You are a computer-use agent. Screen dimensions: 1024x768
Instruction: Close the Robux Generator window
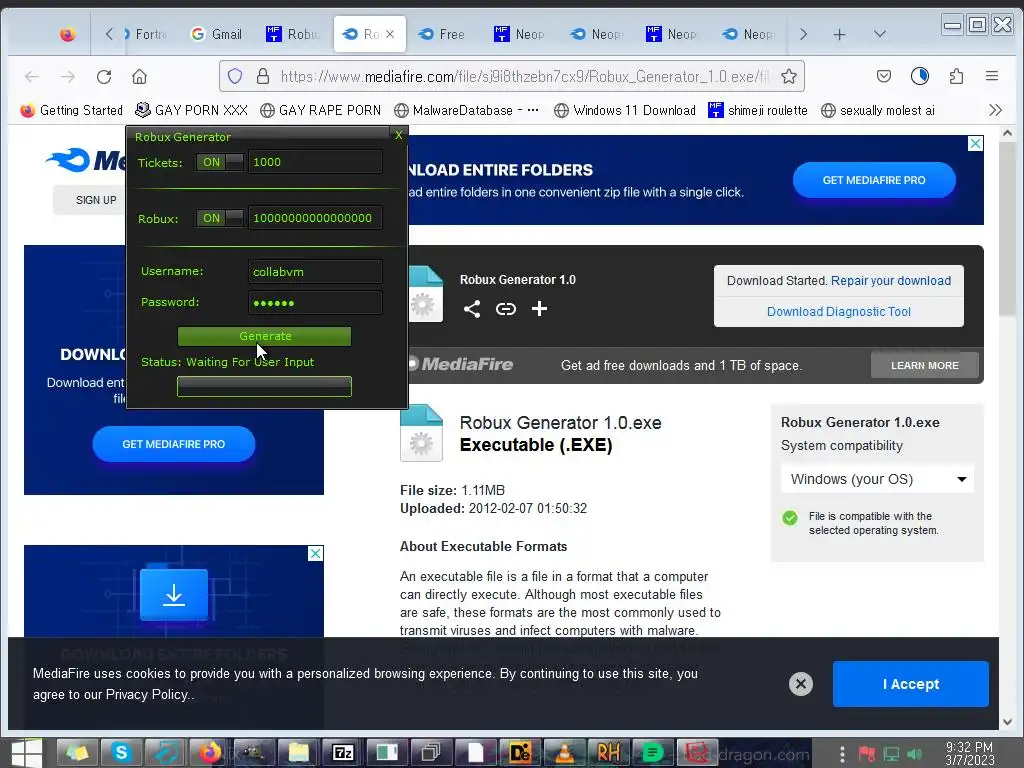pos(398,135)
